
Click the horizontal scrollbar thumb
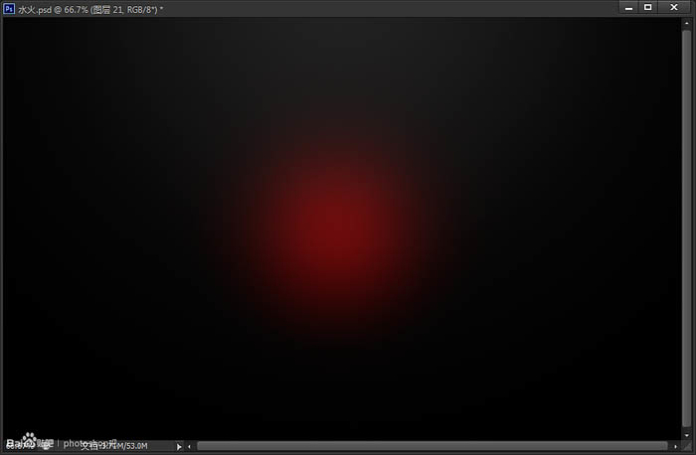click(432, 446)
